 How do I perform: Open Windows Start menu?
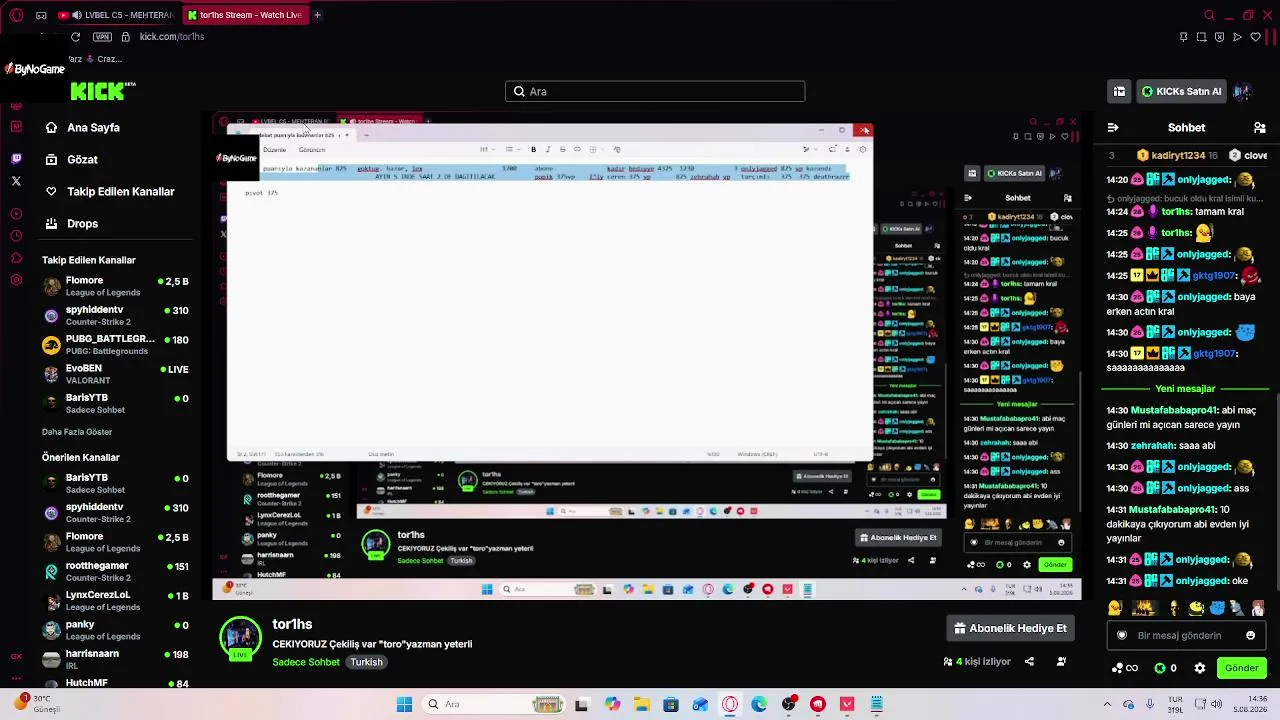[x=404, y=704]
